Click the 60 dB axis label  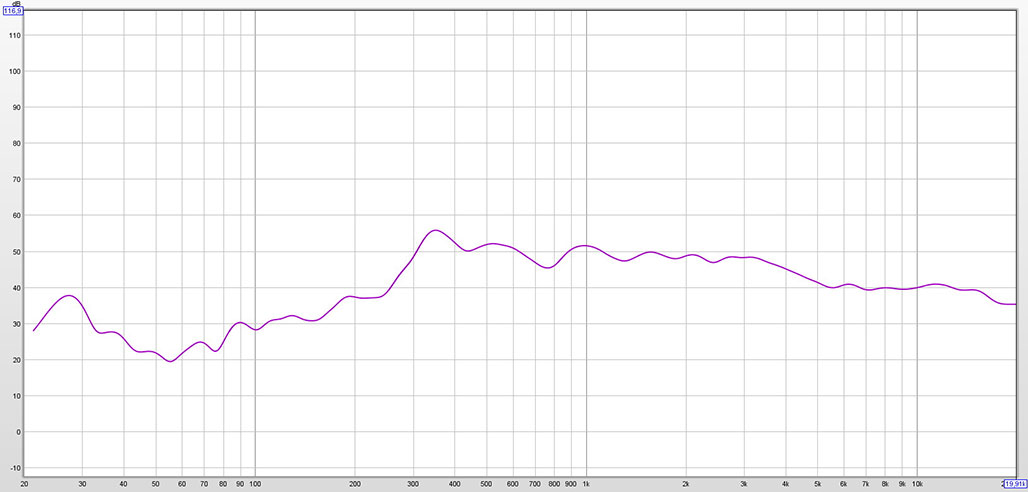[18, 215]
